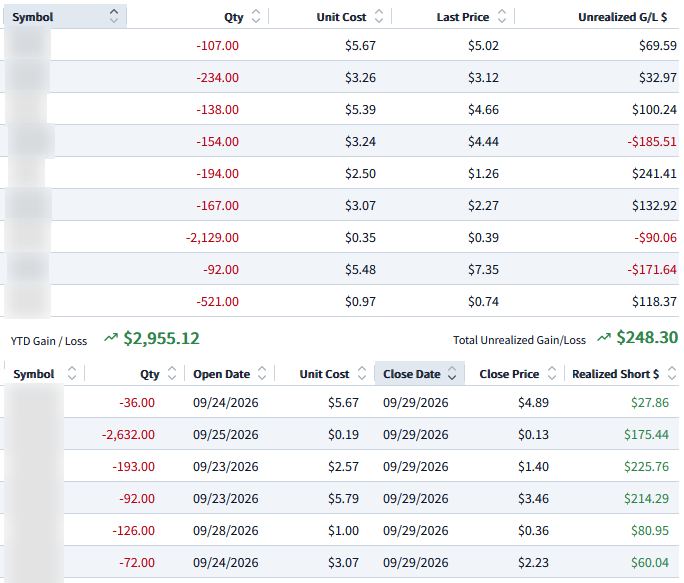Click last price $7.35
Image resolution: width=684 pixels, height=583 pixels.
coord(483,270)
